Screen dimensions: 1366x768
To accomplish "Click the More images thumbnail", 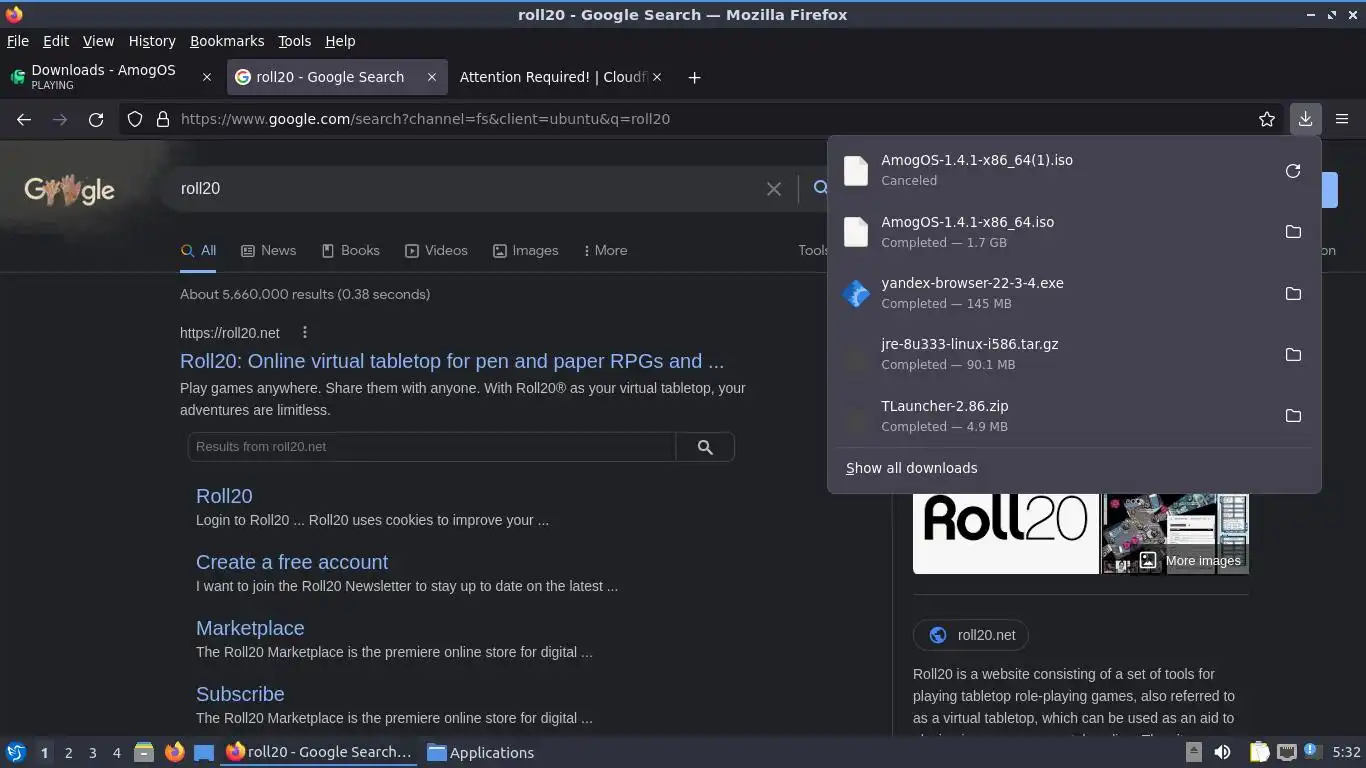I will coord(1176,533).
